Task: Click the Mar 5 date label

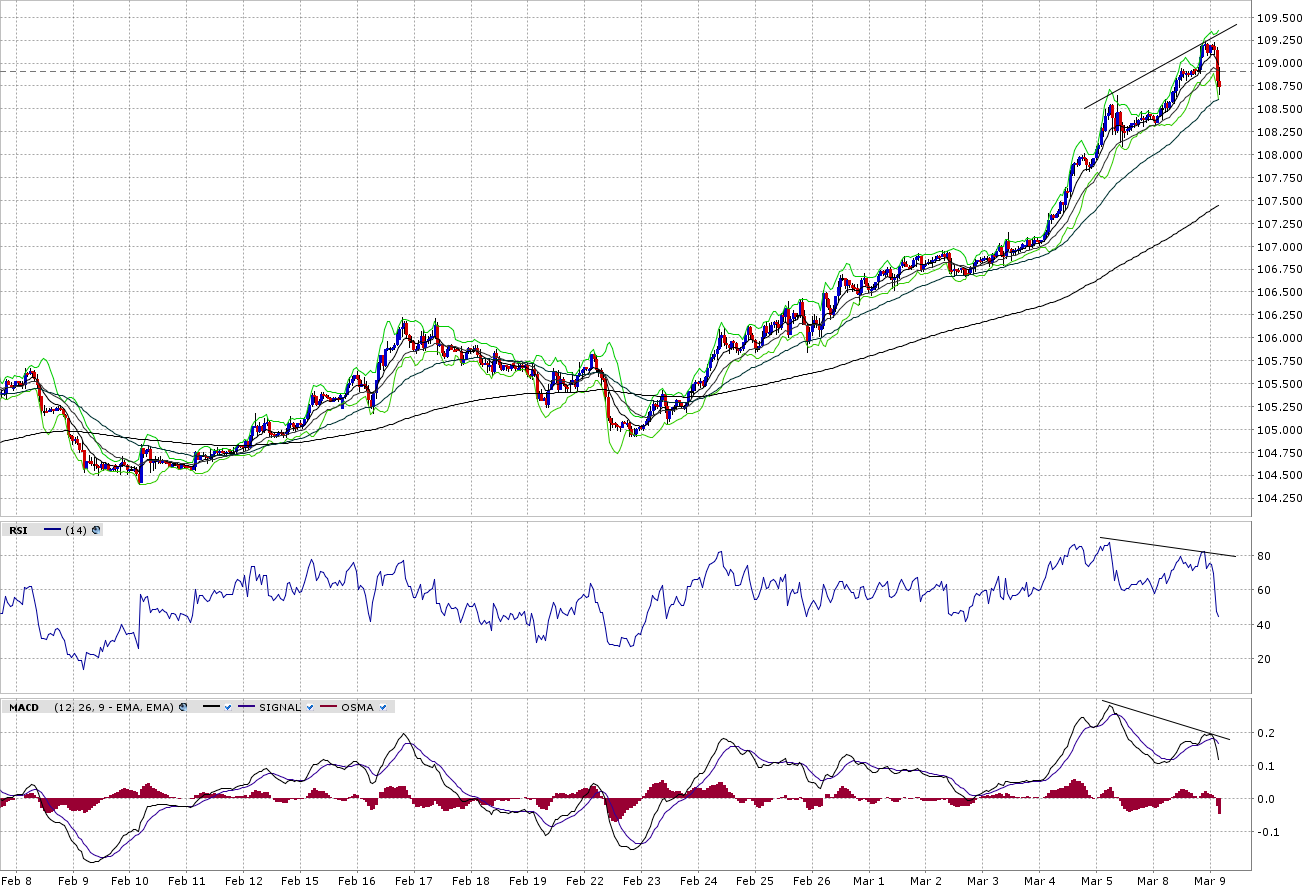Action: (1097, 881)
